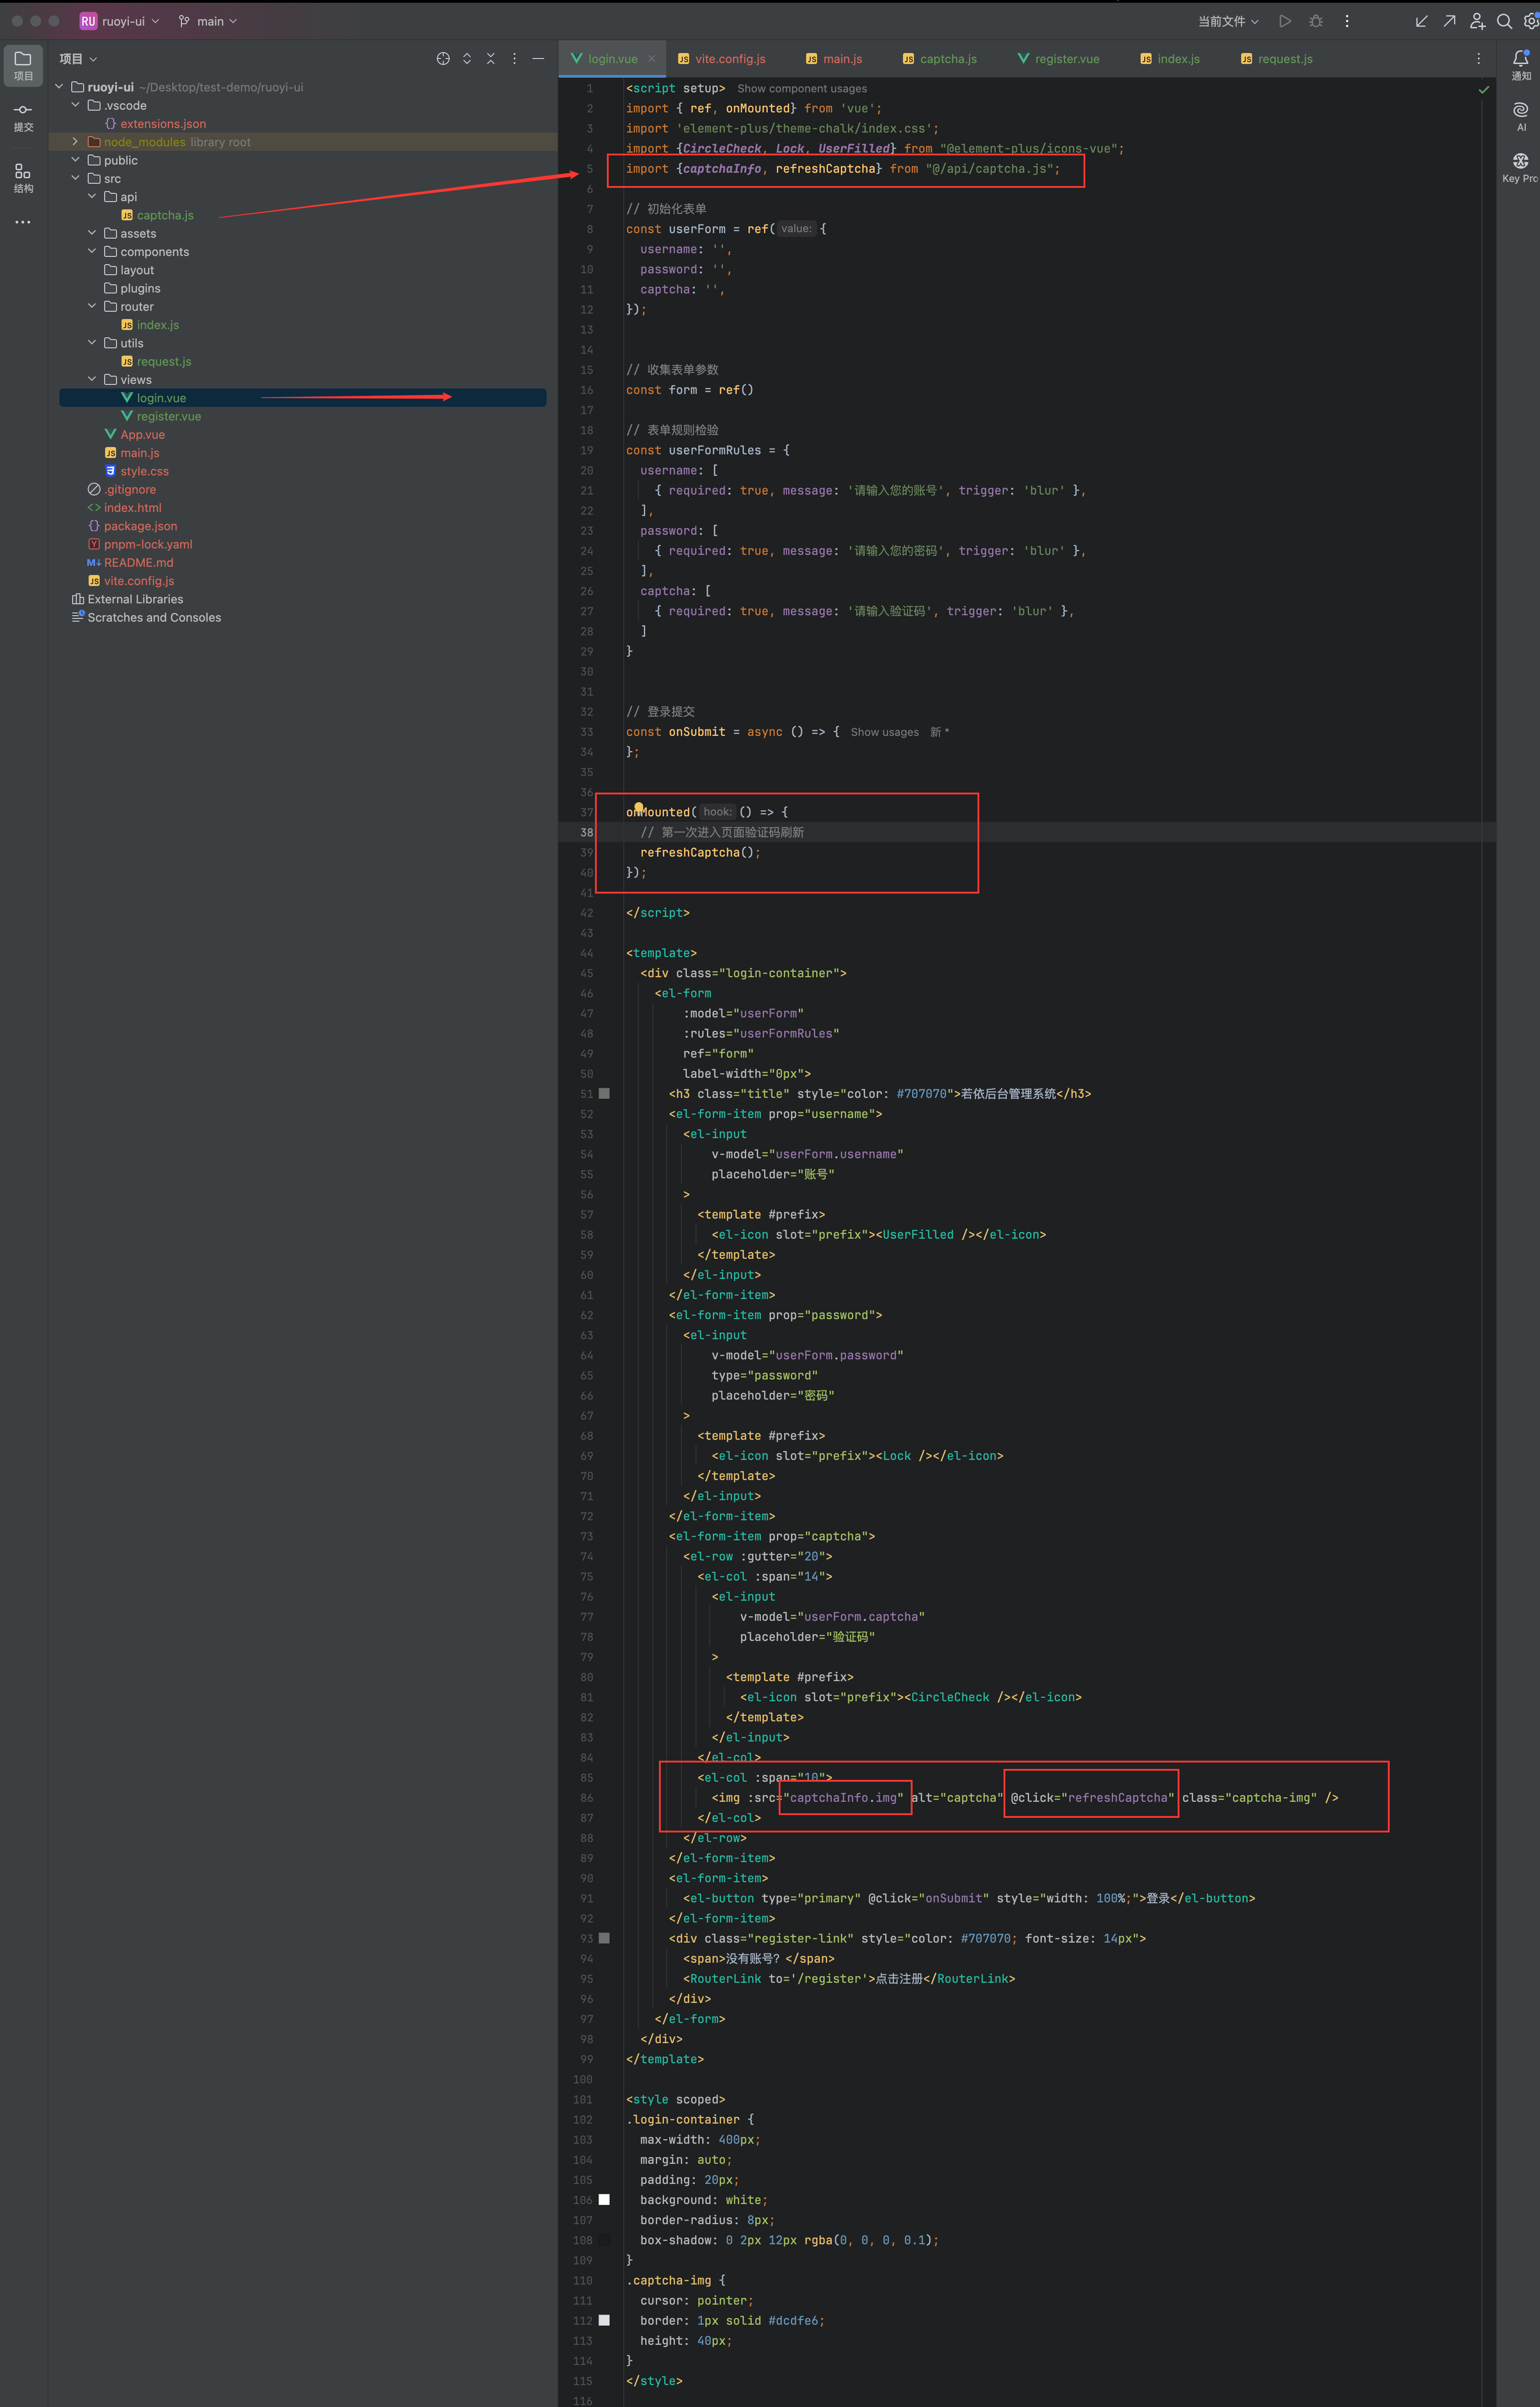1540x2407 pixels.
Task: Switch to the index.js editor tab
Action: [x=1170, y=59]
